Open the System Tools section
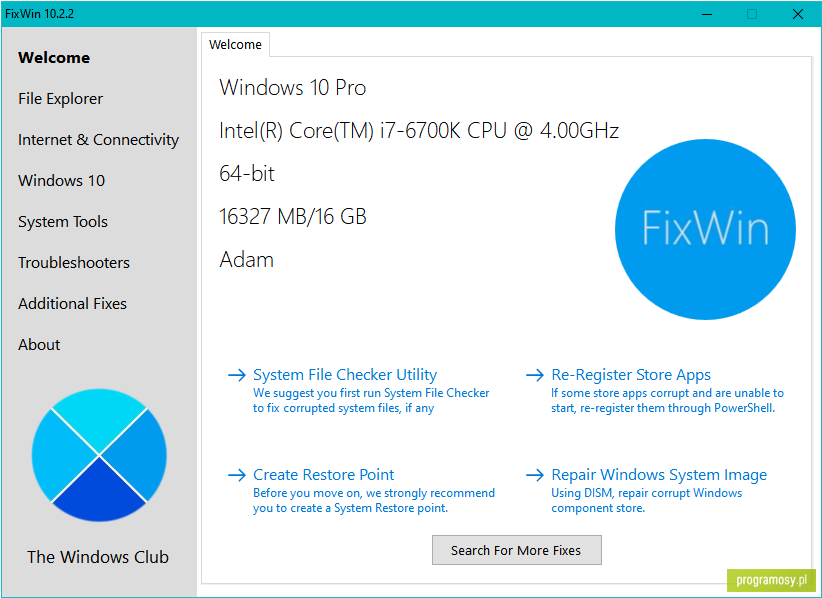 click(x=63, y=222)
